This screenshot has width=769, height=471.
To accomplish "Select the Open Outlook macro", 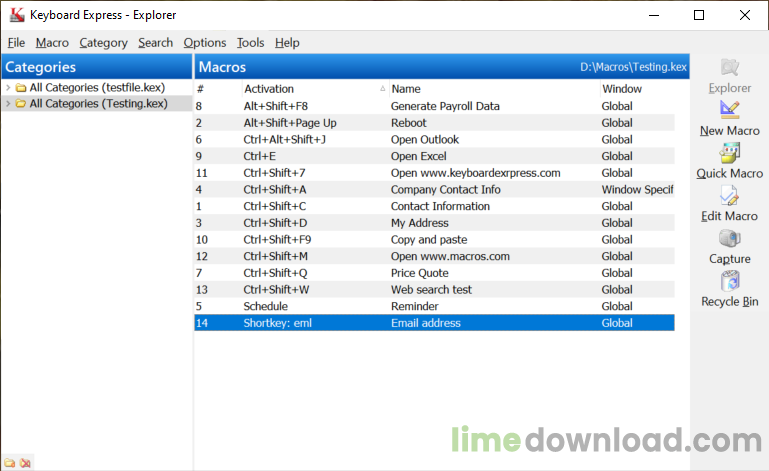I will click(x=435, y=139).
